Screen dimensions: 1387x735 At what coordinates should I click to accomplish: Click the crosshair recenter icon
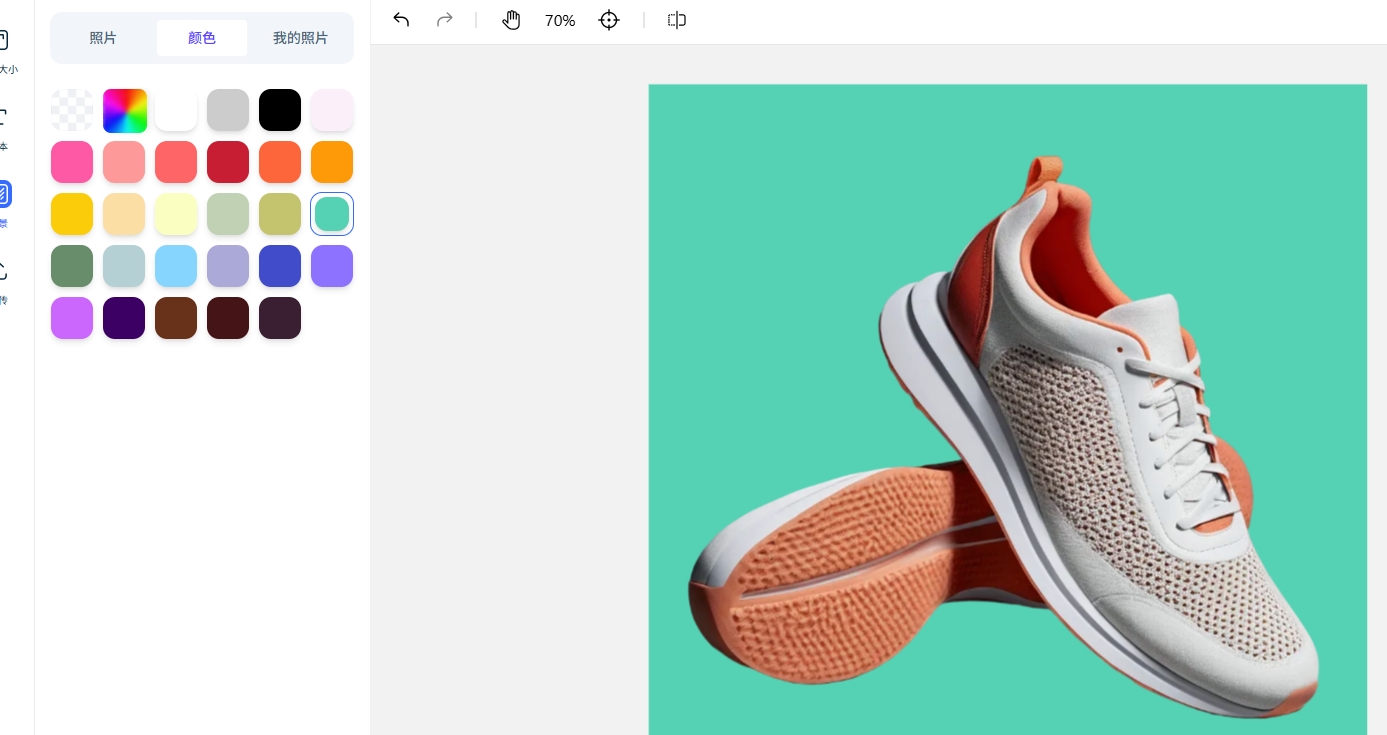point(609,20)
